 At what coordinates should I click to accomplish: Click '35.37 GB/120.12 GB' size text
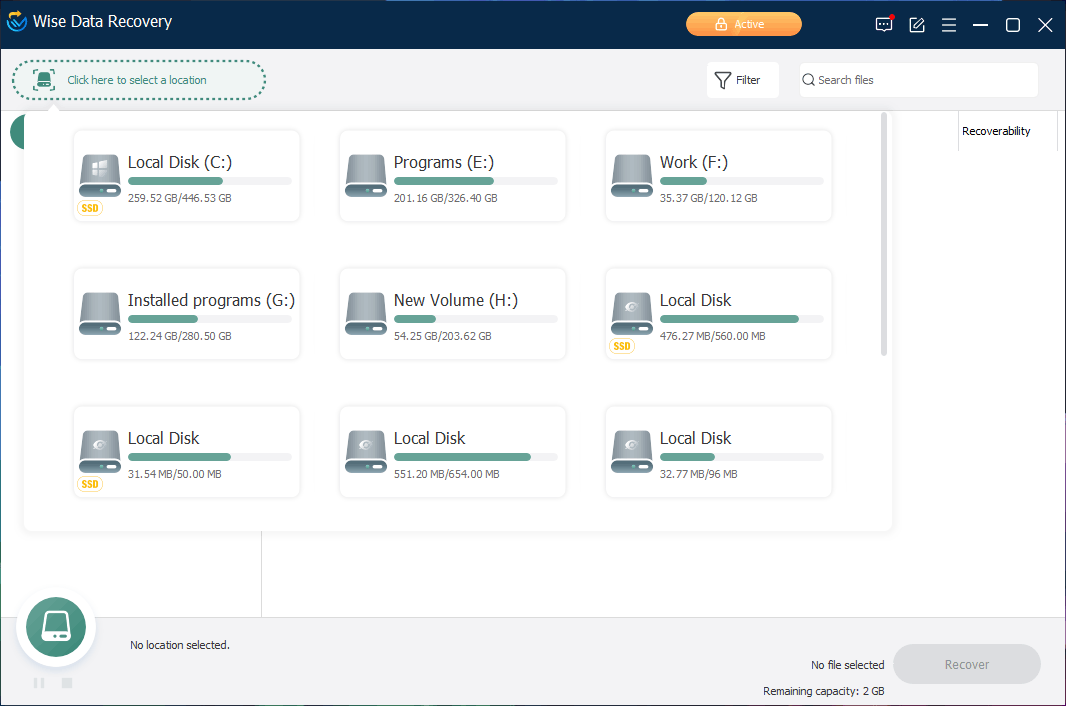pos(708,199)
